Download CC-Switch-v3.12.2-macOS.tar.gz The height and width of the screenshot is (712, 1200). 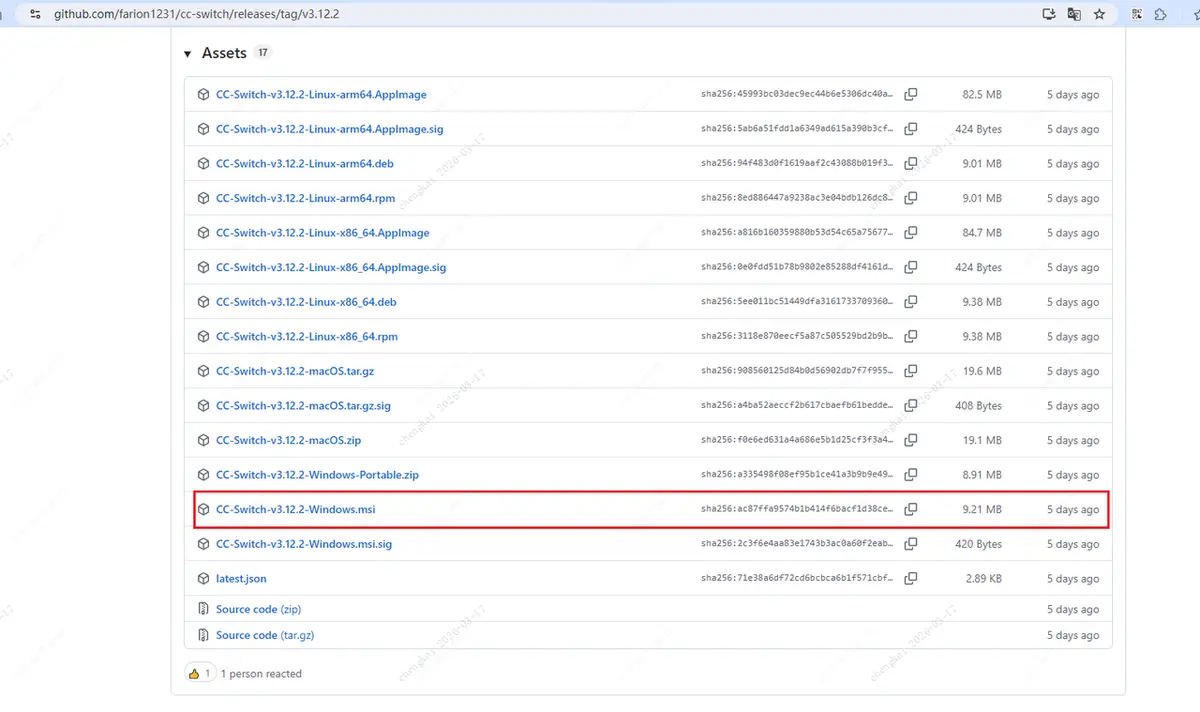click(x=295, y=371)
